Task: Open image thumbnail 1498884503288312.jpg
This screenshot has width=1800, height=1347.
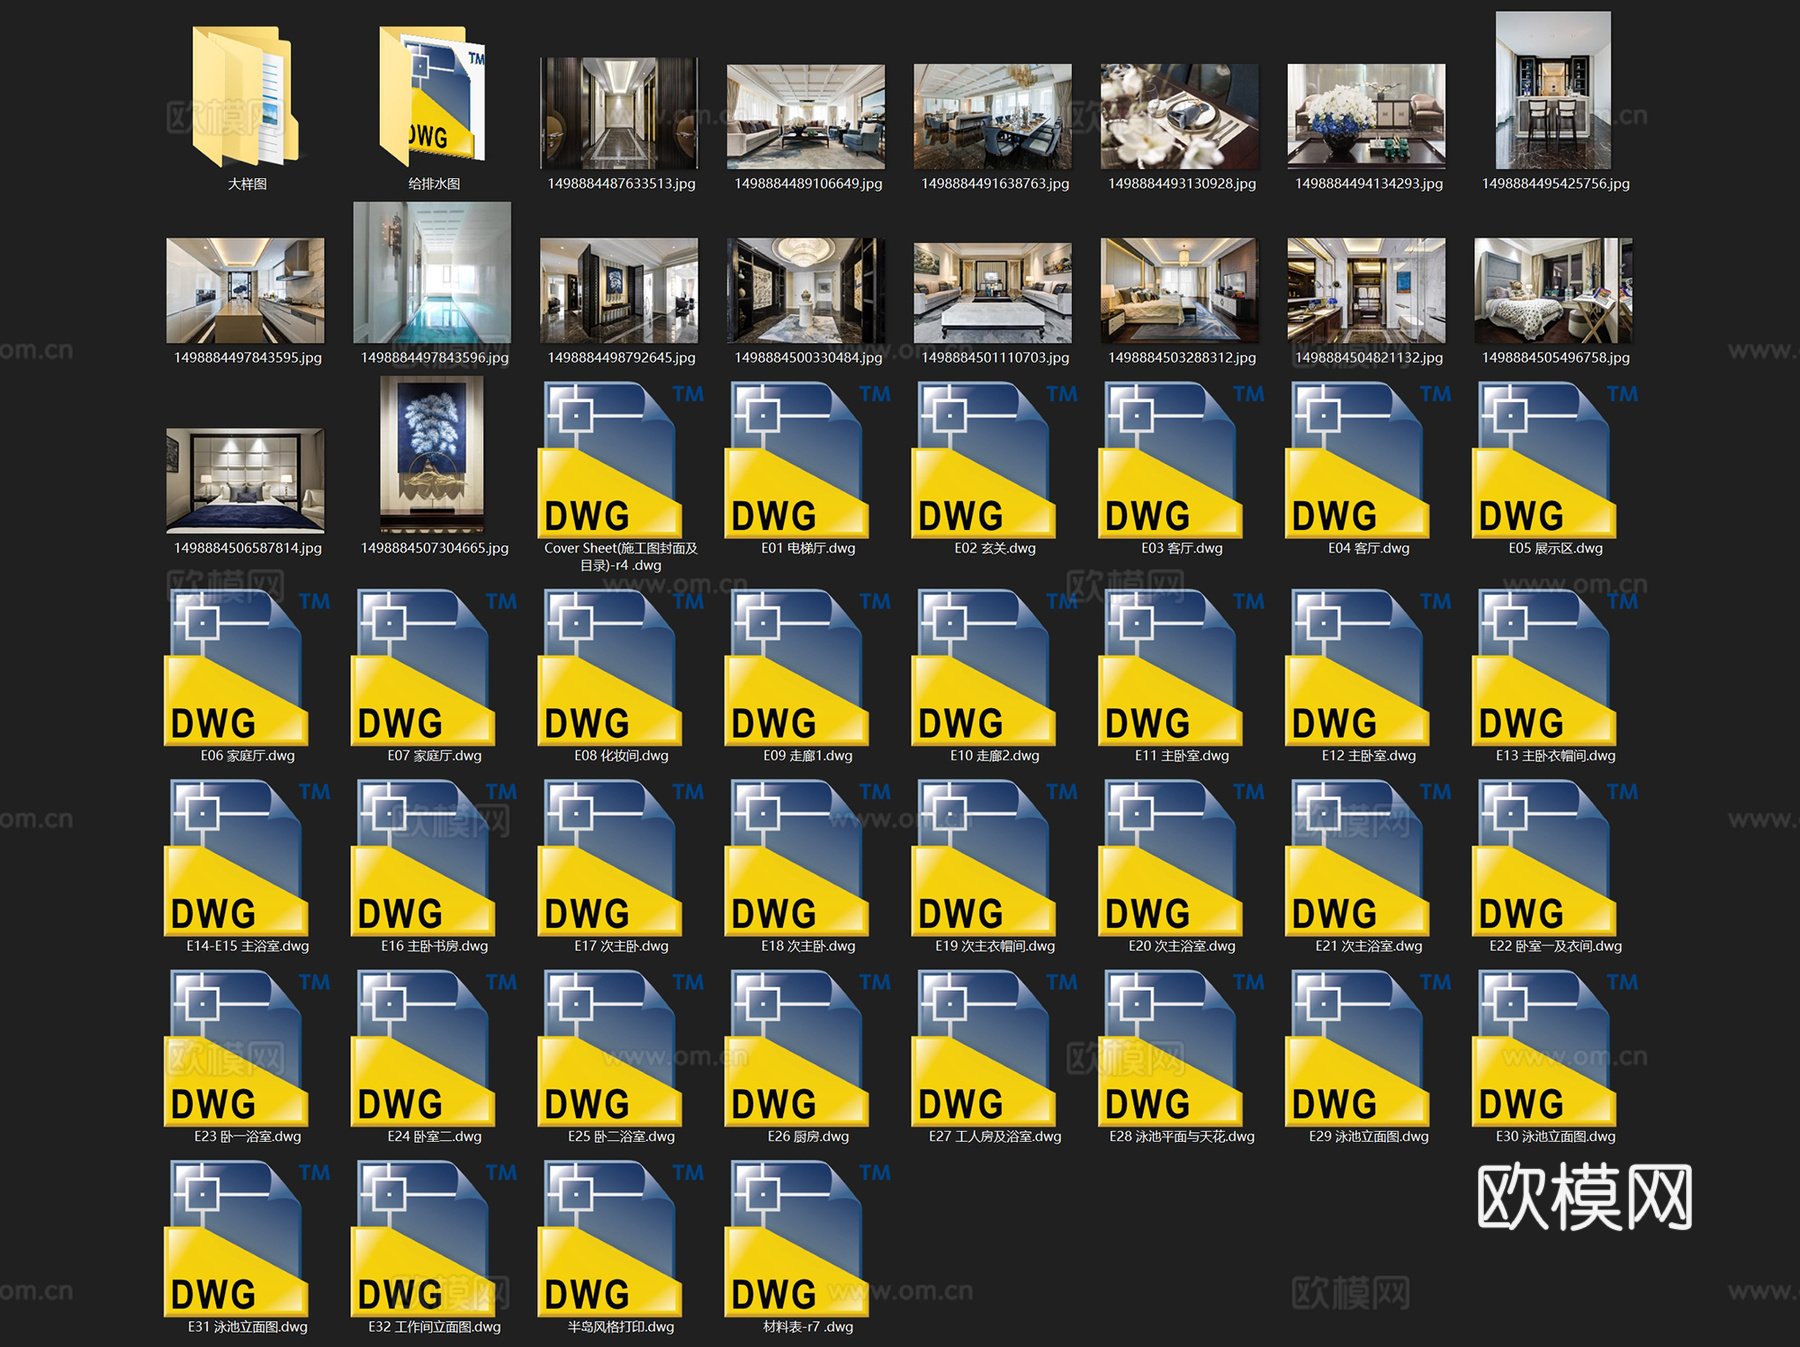Action: pyautogui.click(x=1180, y=291)
